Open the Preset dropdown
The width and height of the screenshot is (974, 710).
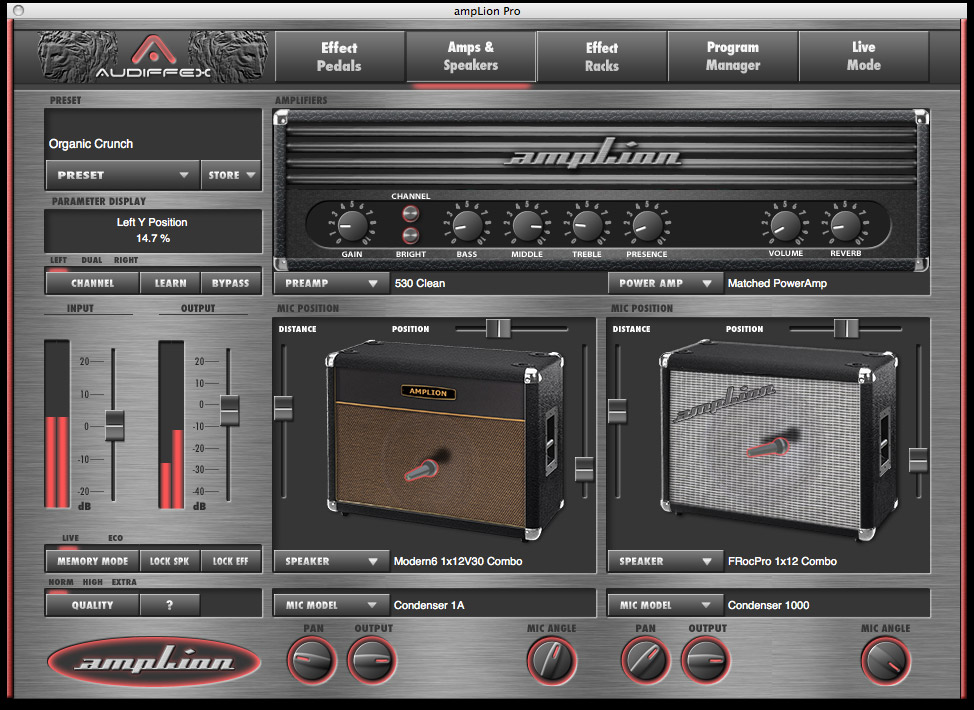123,175
